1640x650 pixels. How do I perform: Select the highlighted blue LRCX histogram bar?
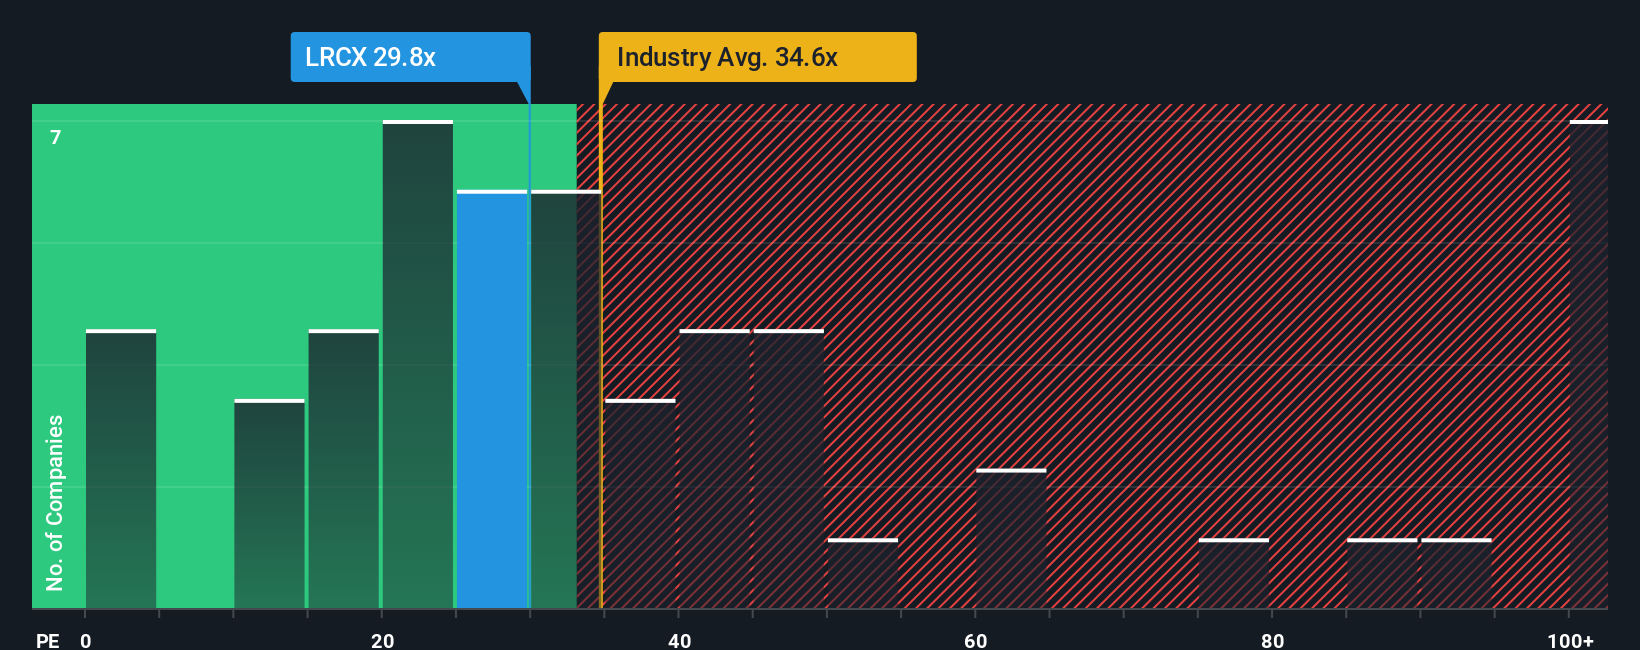pos(492,399)
